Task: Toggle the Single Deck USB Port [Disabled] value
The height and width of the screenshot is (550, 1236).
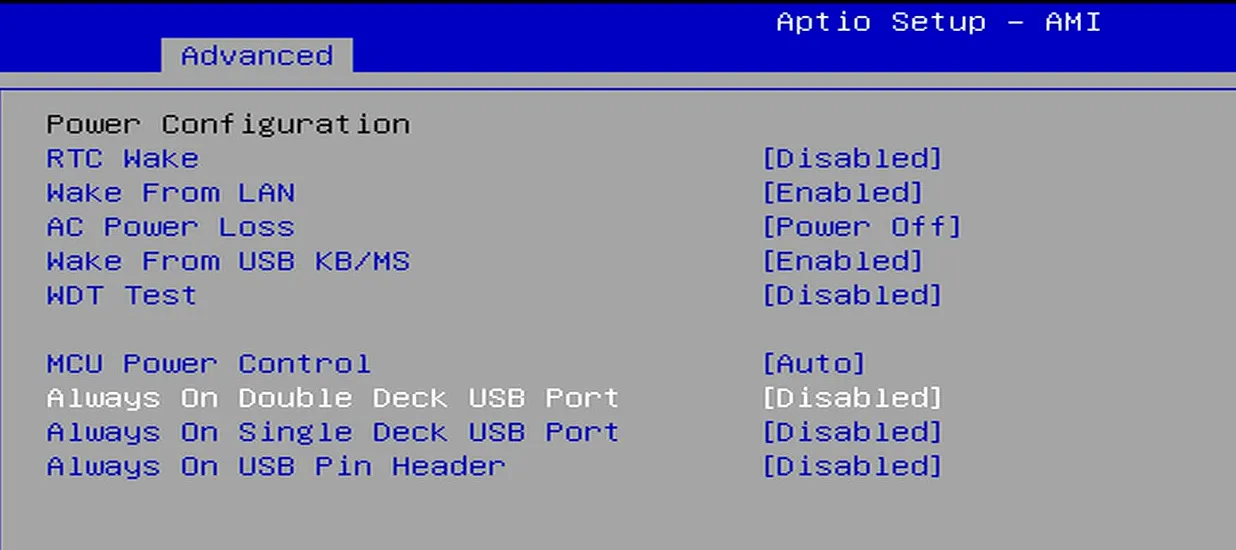Action: 852,432
